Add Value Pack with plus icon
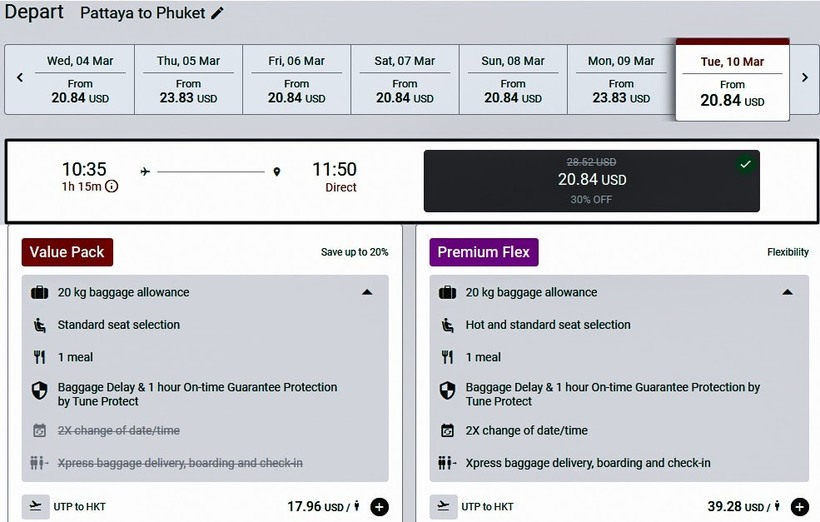820x522 pixels. (x=379, y=506)
